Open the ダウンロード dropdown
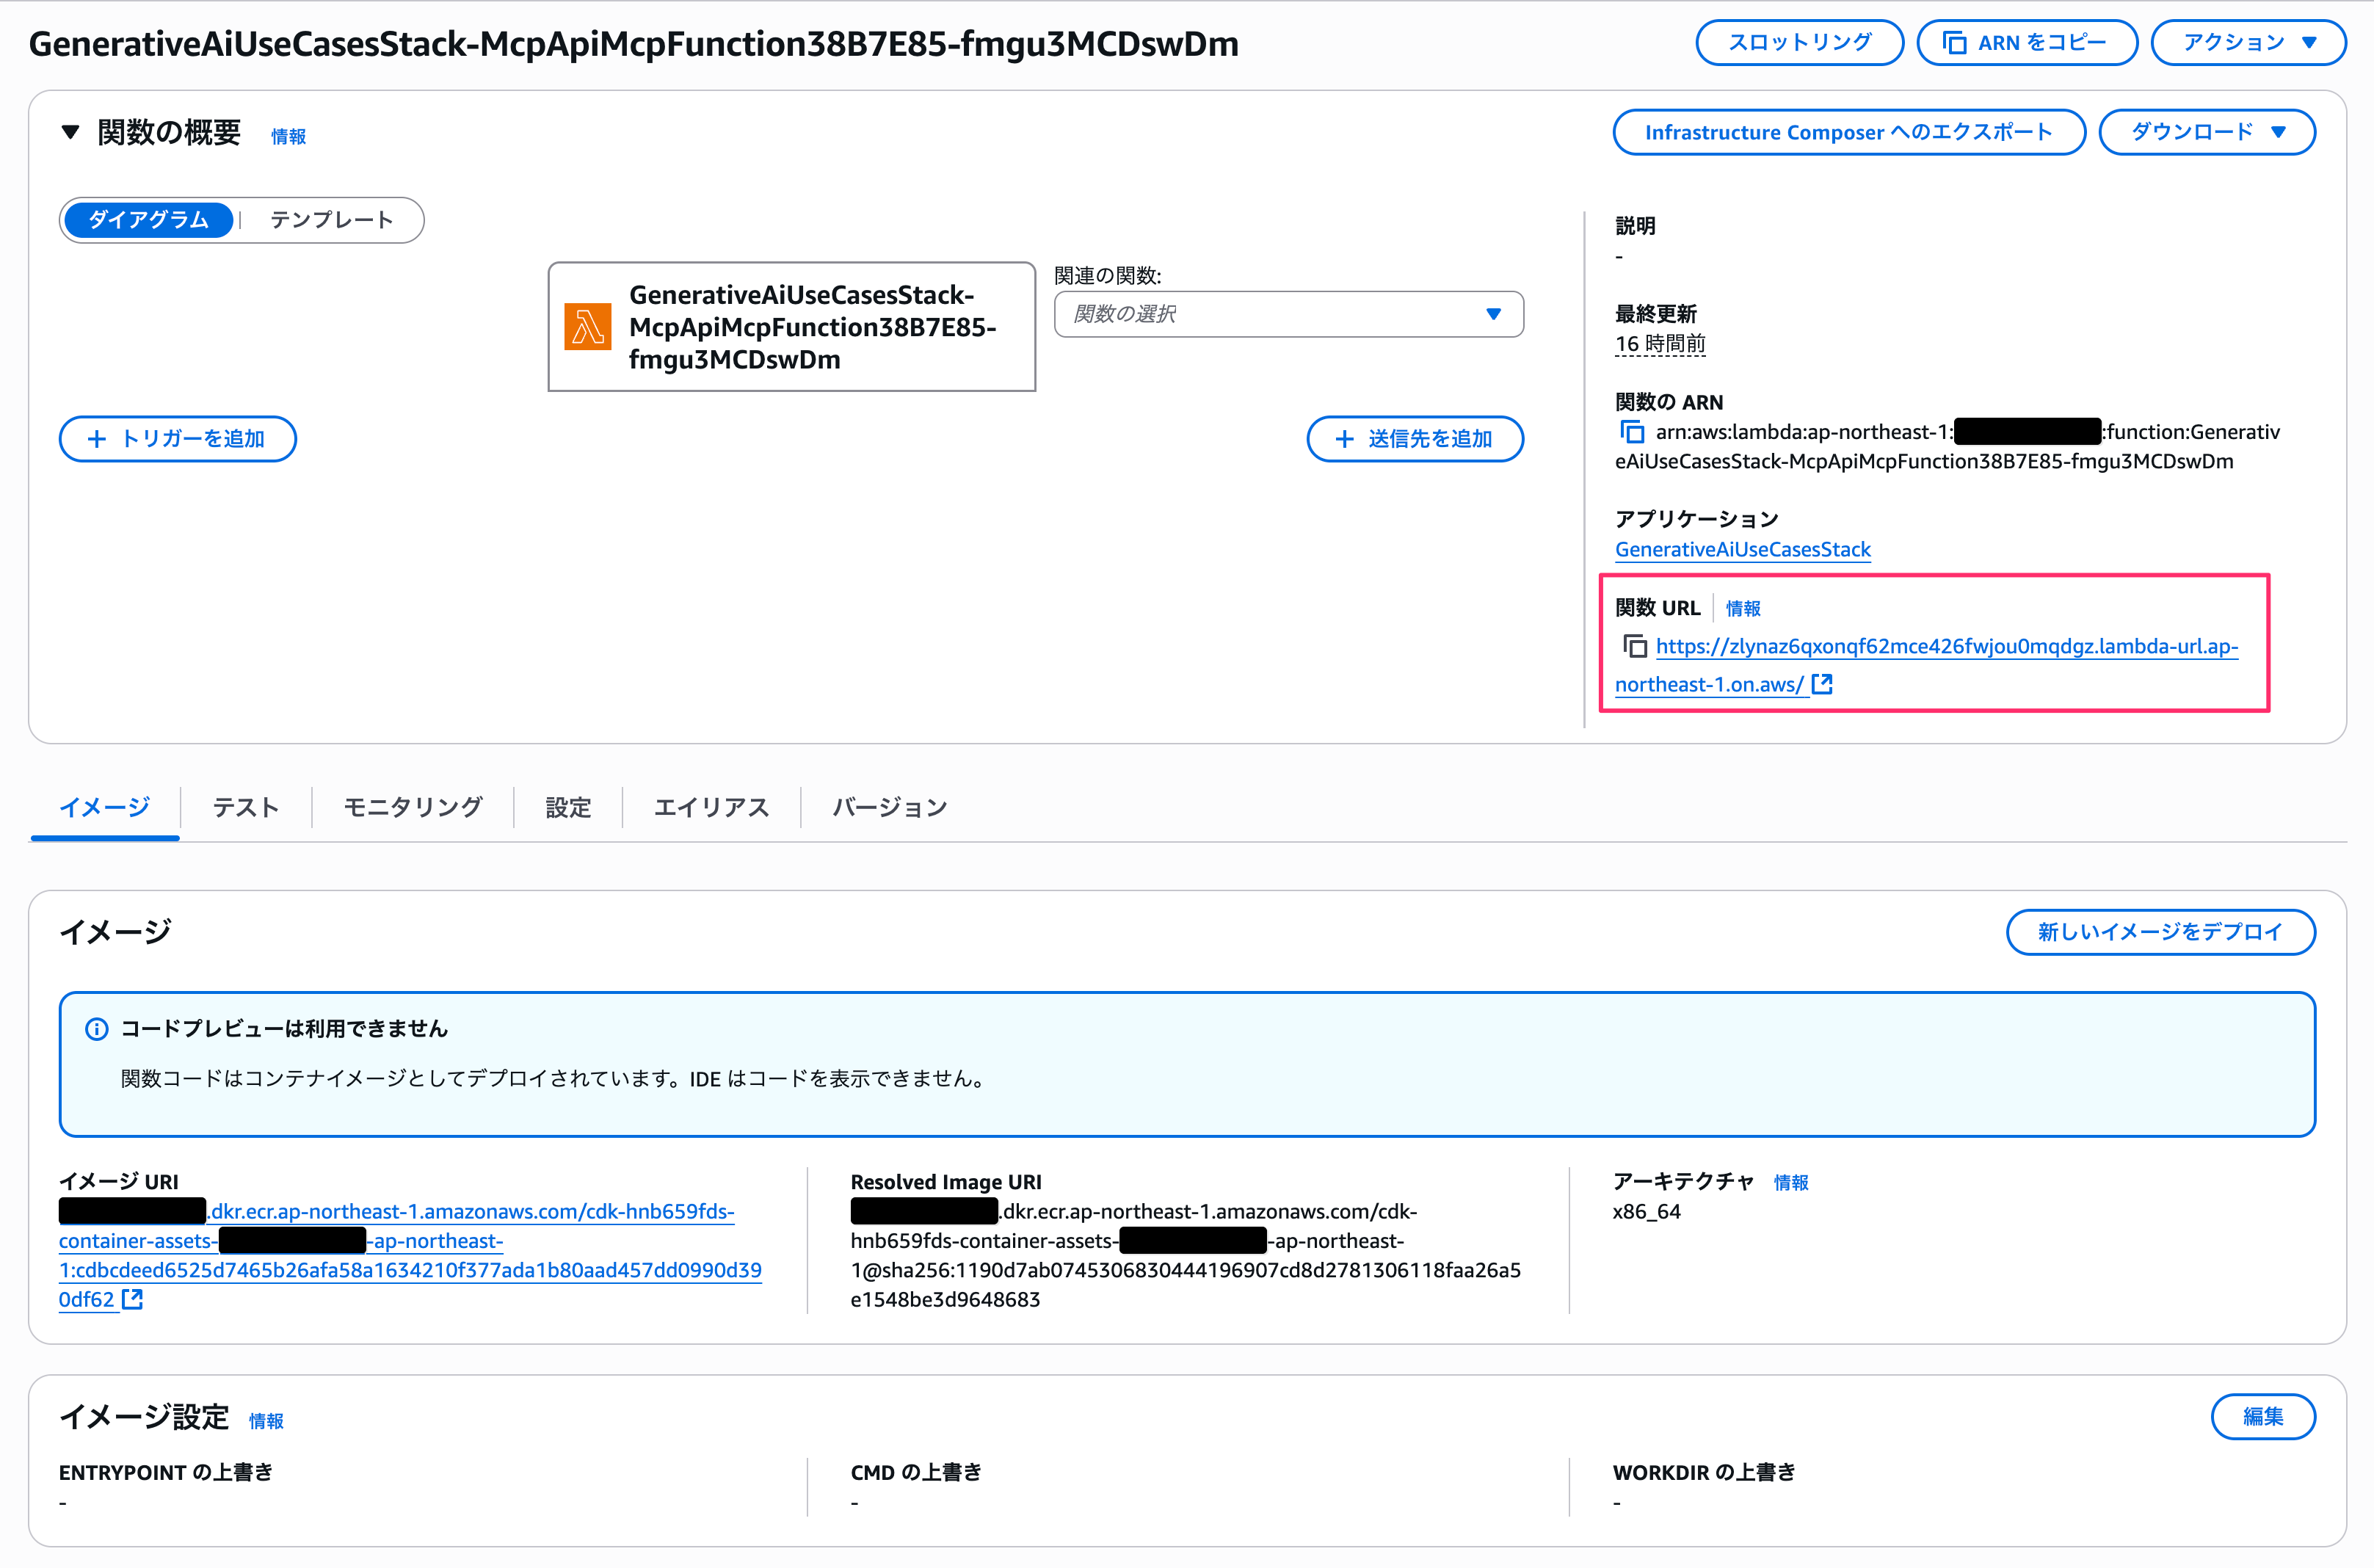Viewport: 2374px width, 1568px height. coord(2207,132)
